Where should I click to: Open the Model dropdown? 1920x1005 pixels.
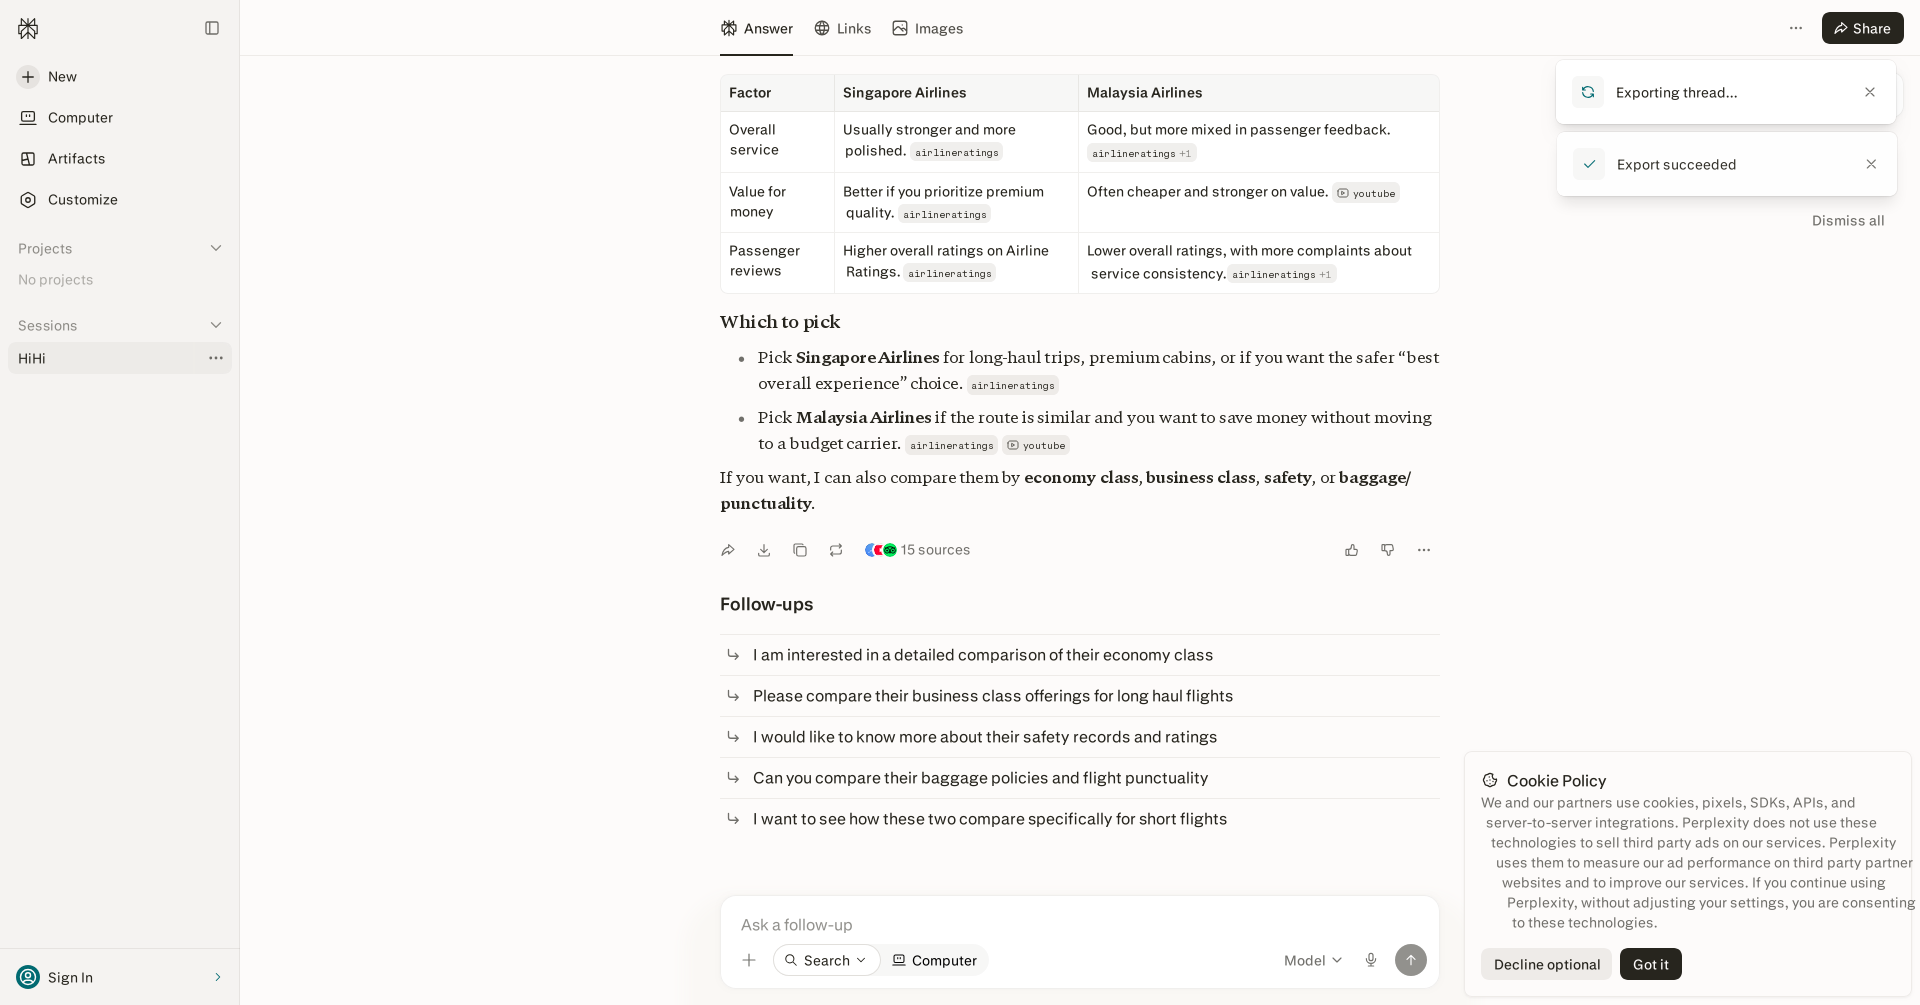pos(1313,960)
